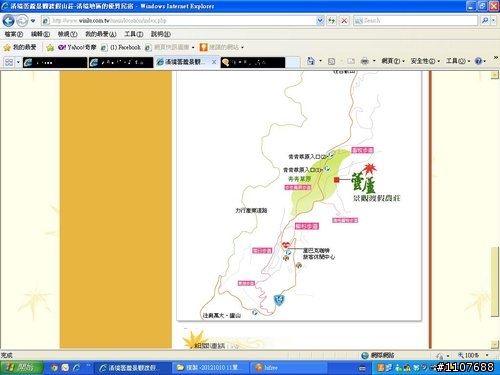Click the 力行產業道路 label on the map
The width and height of the screenshot is (500, 375).
(251, 210)
